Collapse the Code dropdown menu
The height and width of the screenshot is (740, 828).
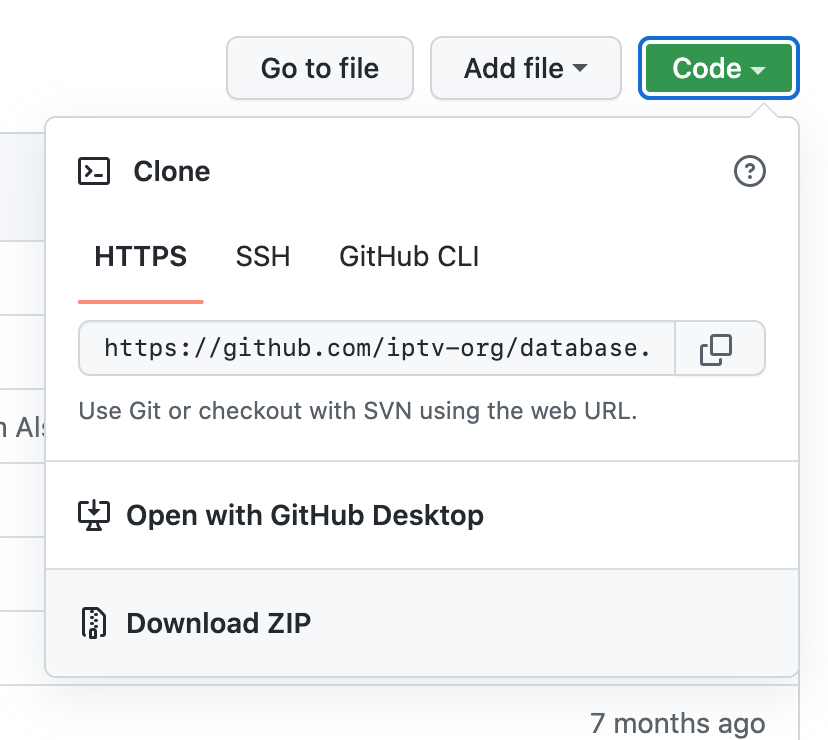718,68
